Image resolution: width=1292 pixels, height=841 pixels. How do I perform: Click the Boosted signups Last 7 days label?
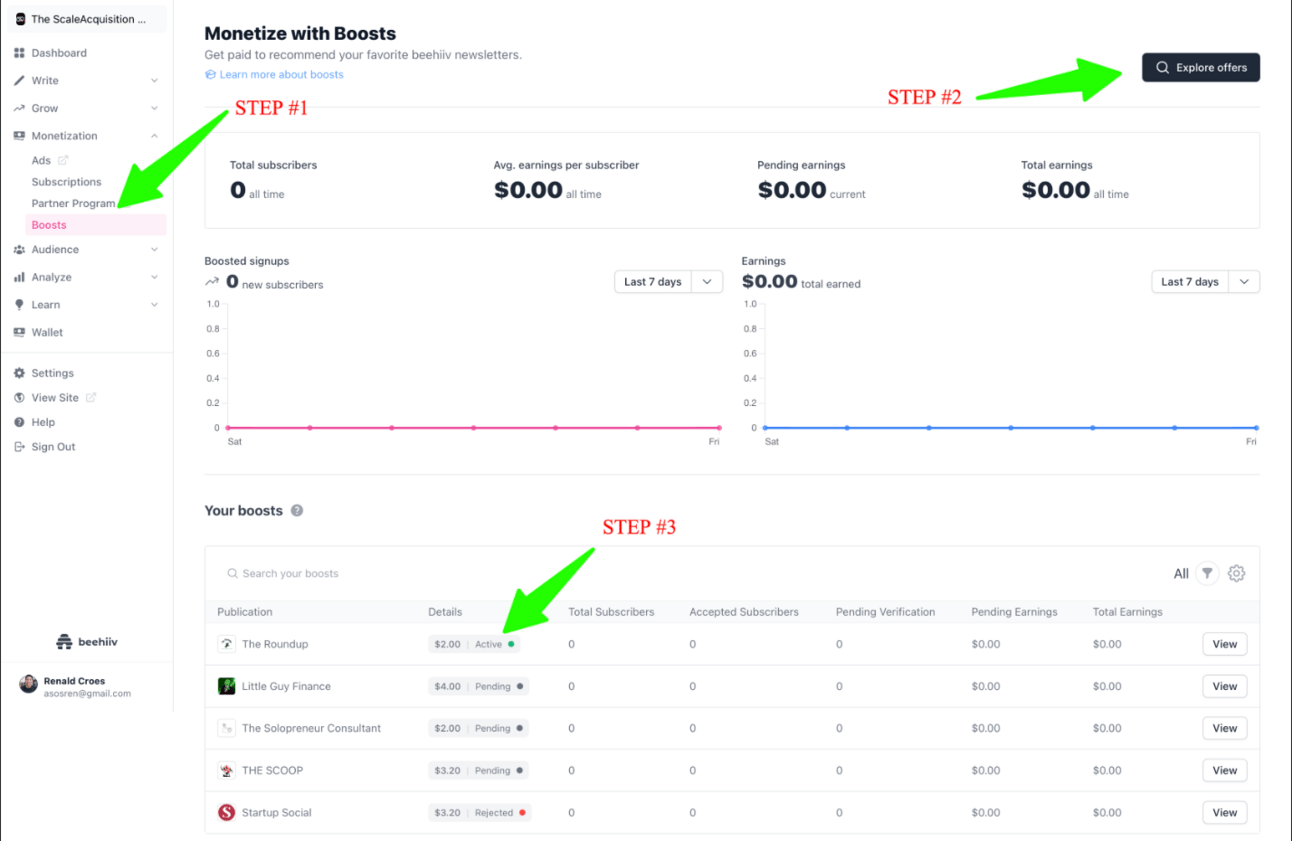pos(653,282)
